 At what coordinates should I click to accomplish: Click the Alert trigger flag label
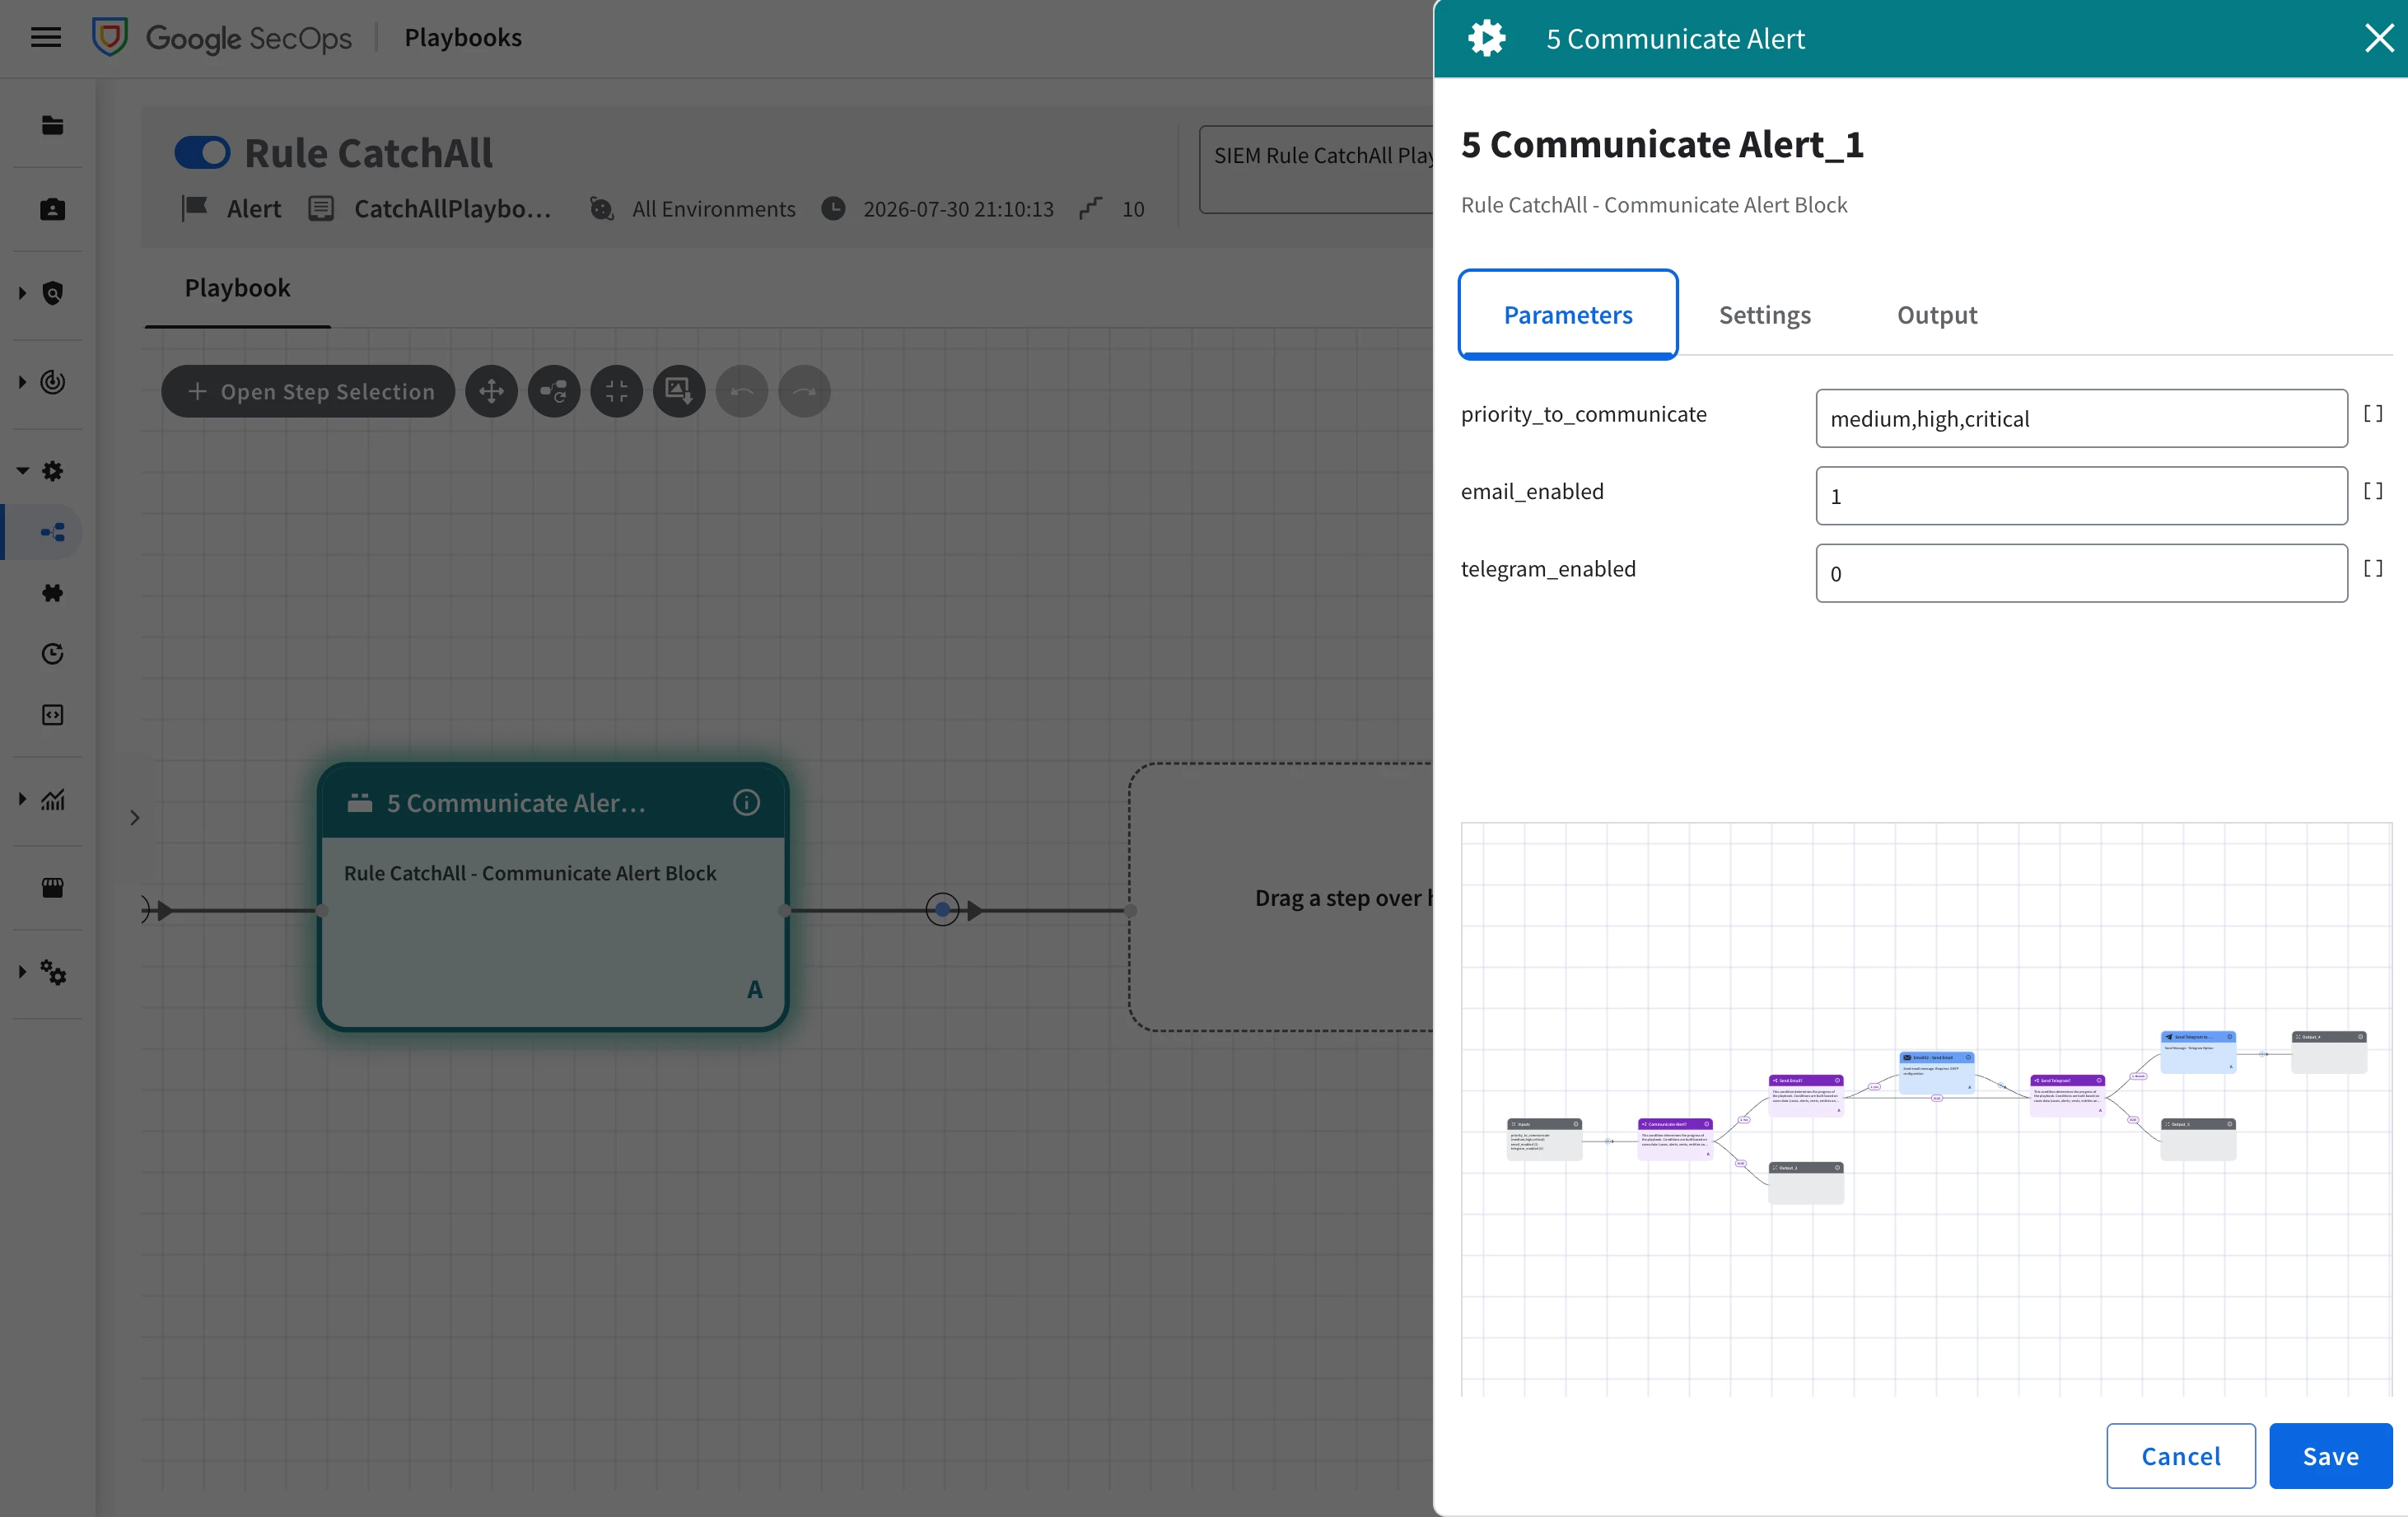[x=254, y=209]
